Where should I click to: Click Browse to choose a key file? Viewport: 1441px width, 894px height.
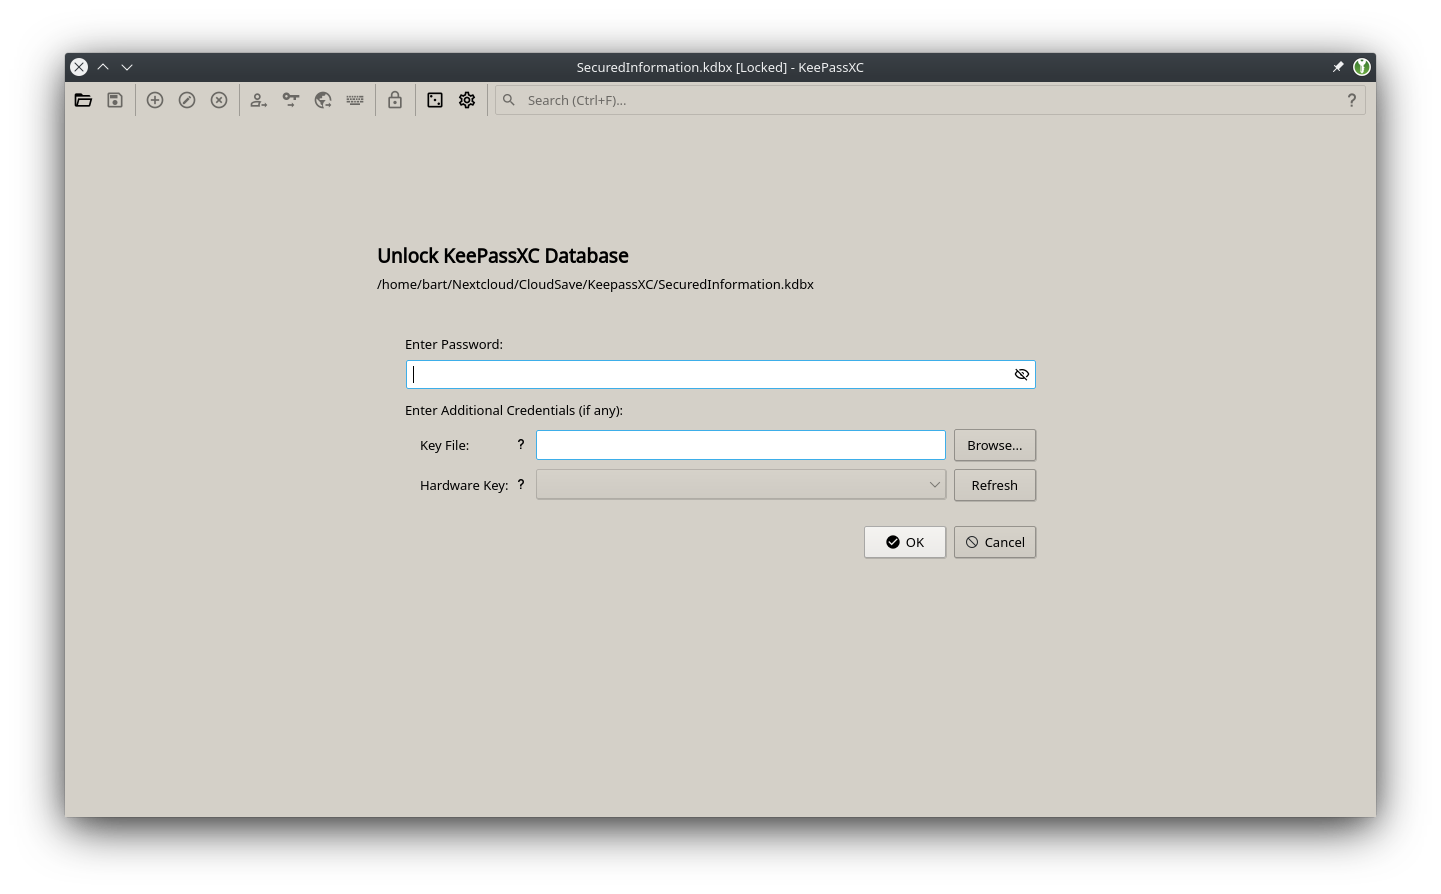pyautogui.click(x=994, y=444)
